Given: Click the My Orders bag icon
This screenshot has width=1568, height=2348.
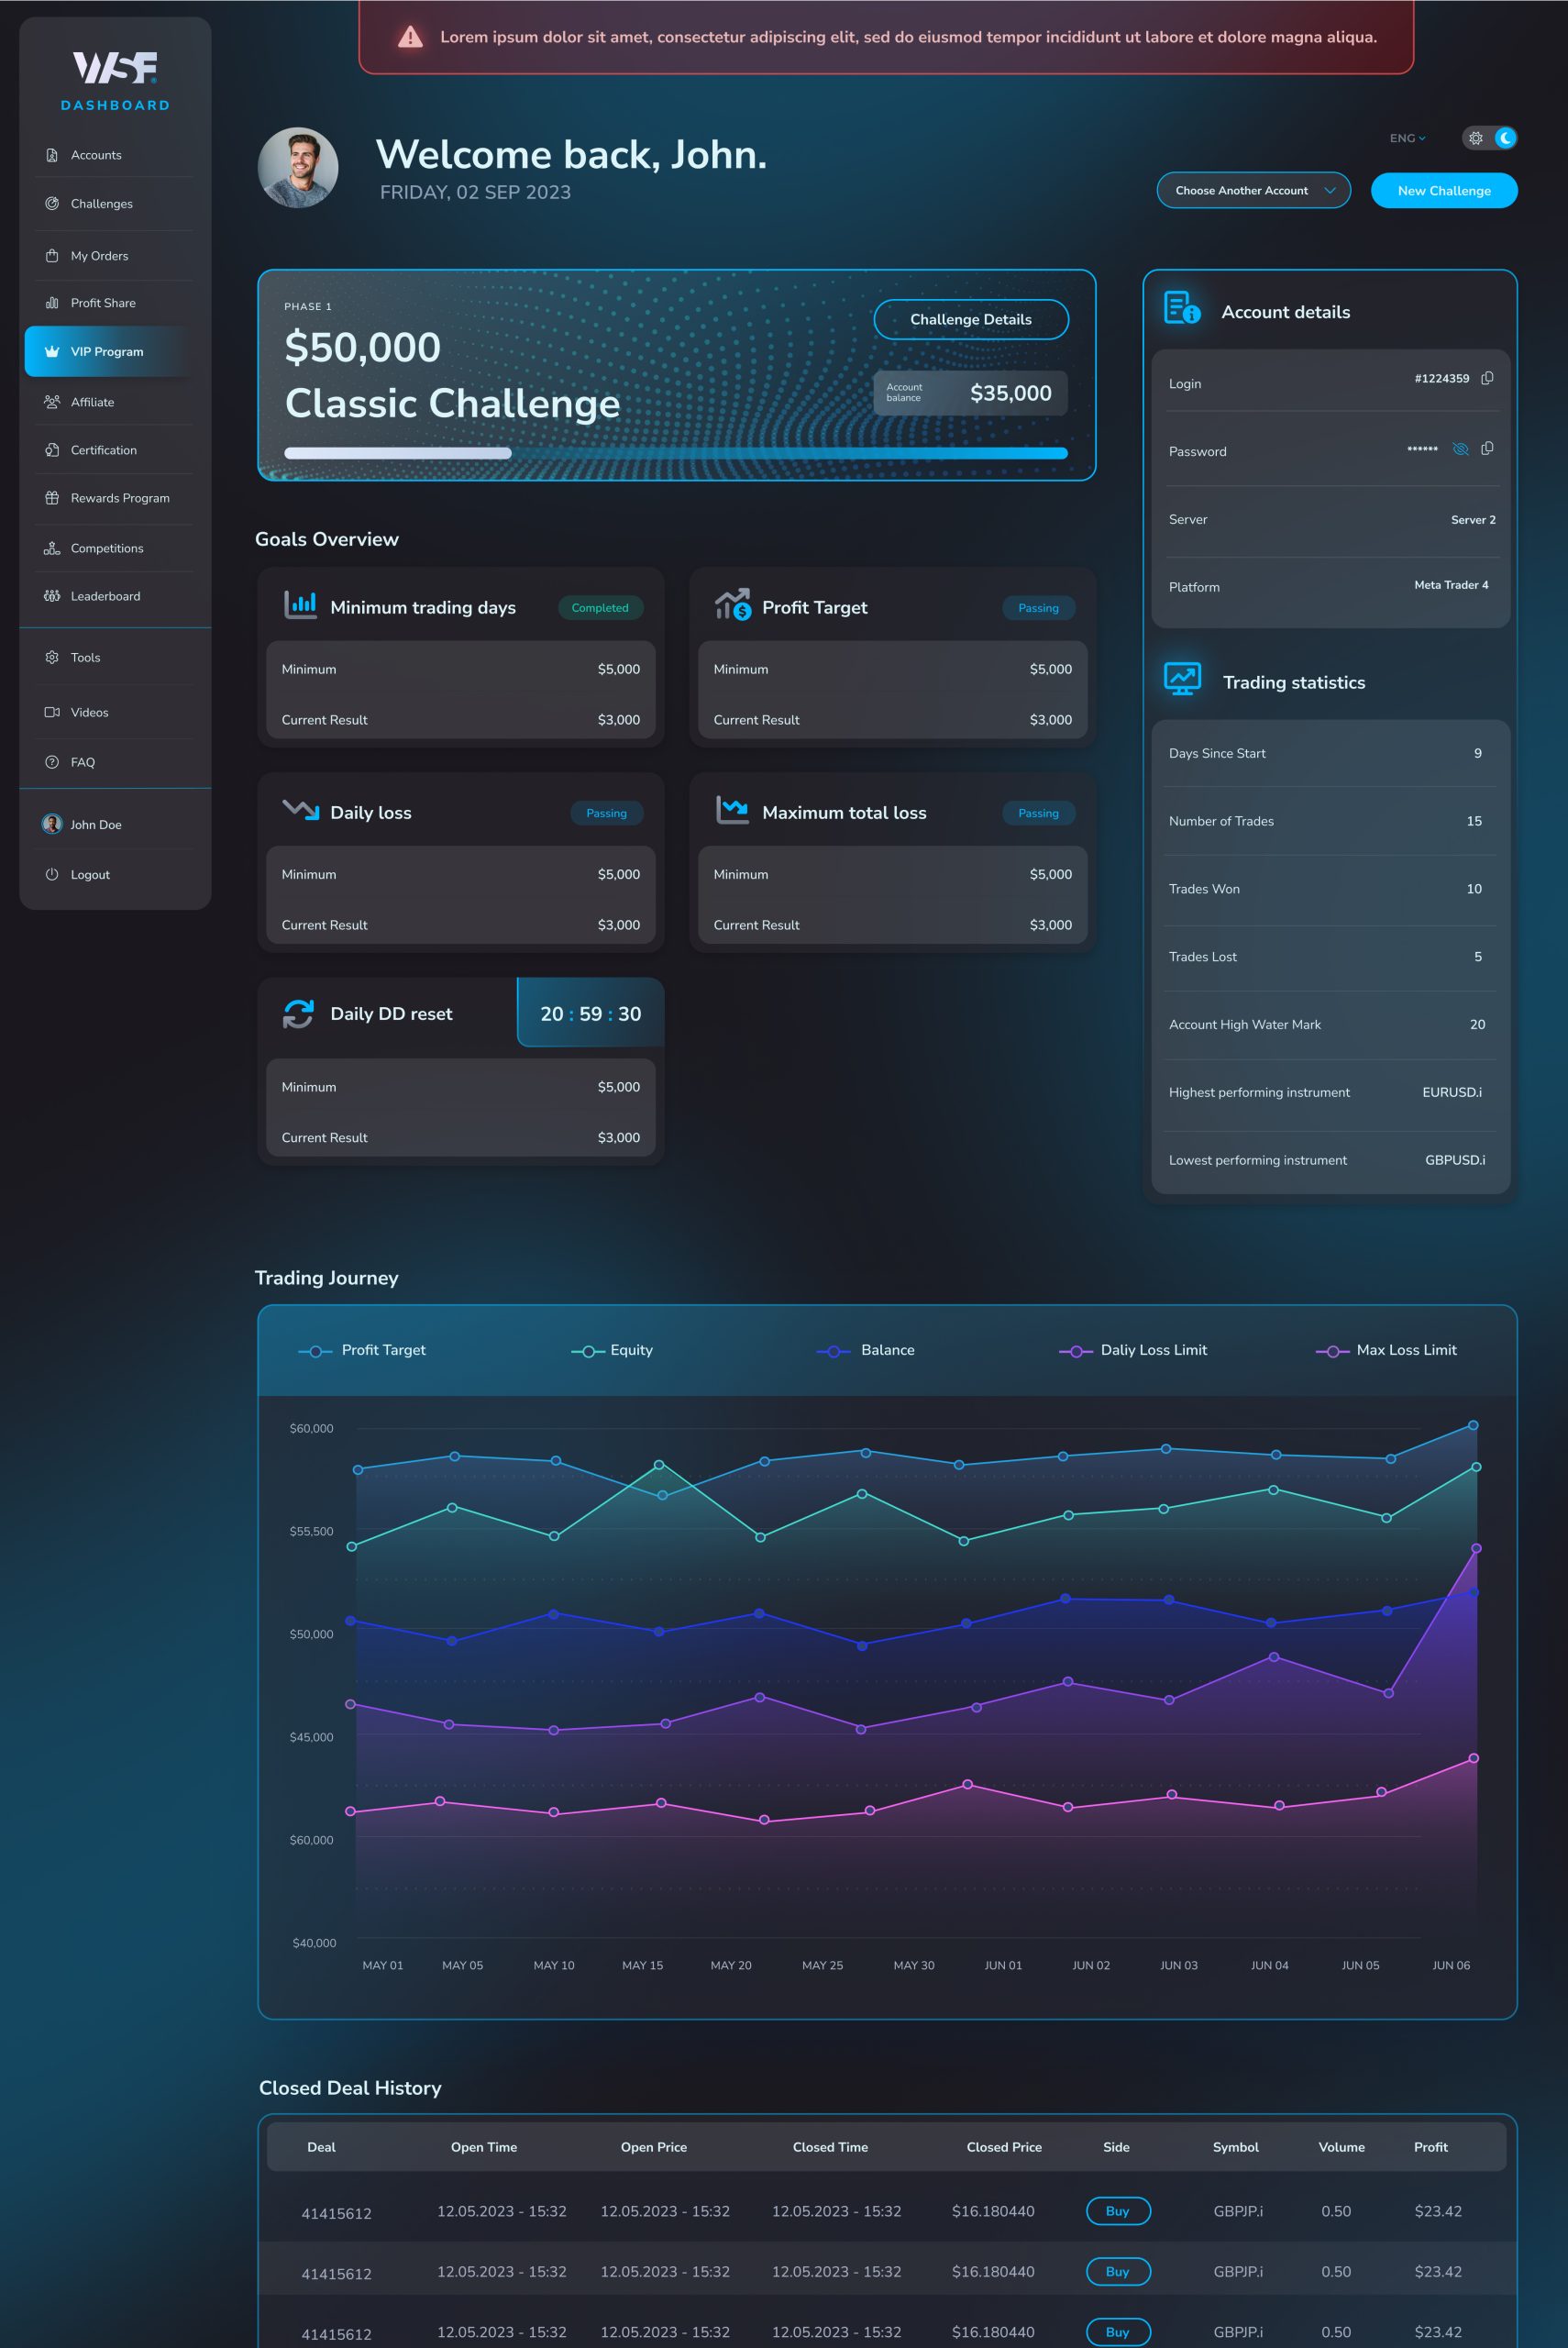Looking at the screenshot, I should point(52,255).
